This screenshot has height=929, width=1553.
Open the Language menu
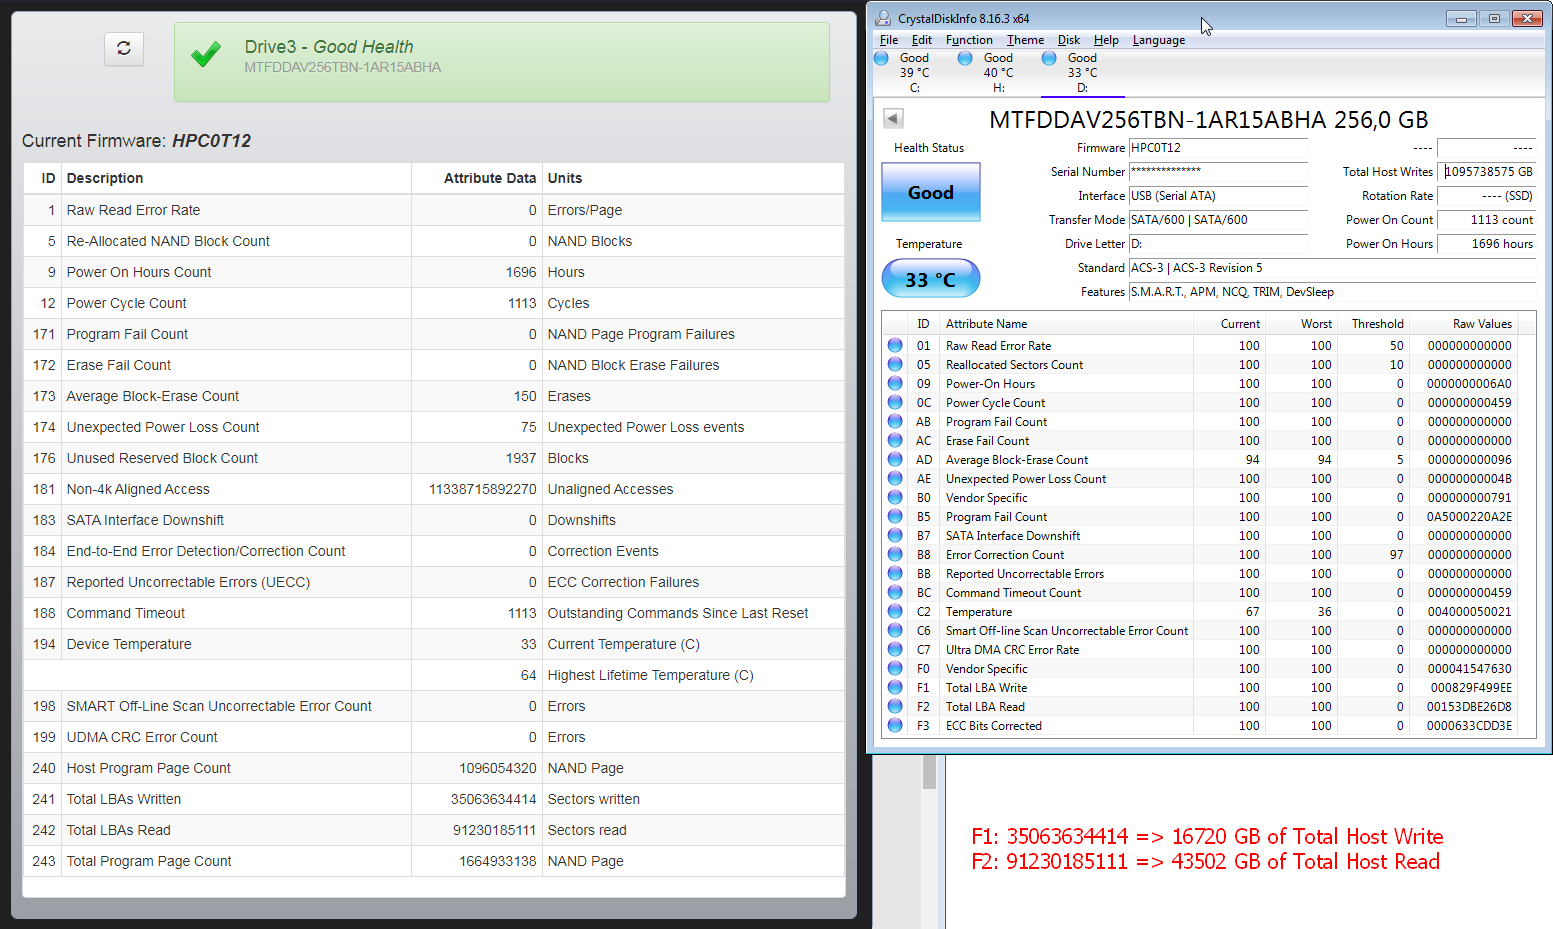[x=1158, y=40]
